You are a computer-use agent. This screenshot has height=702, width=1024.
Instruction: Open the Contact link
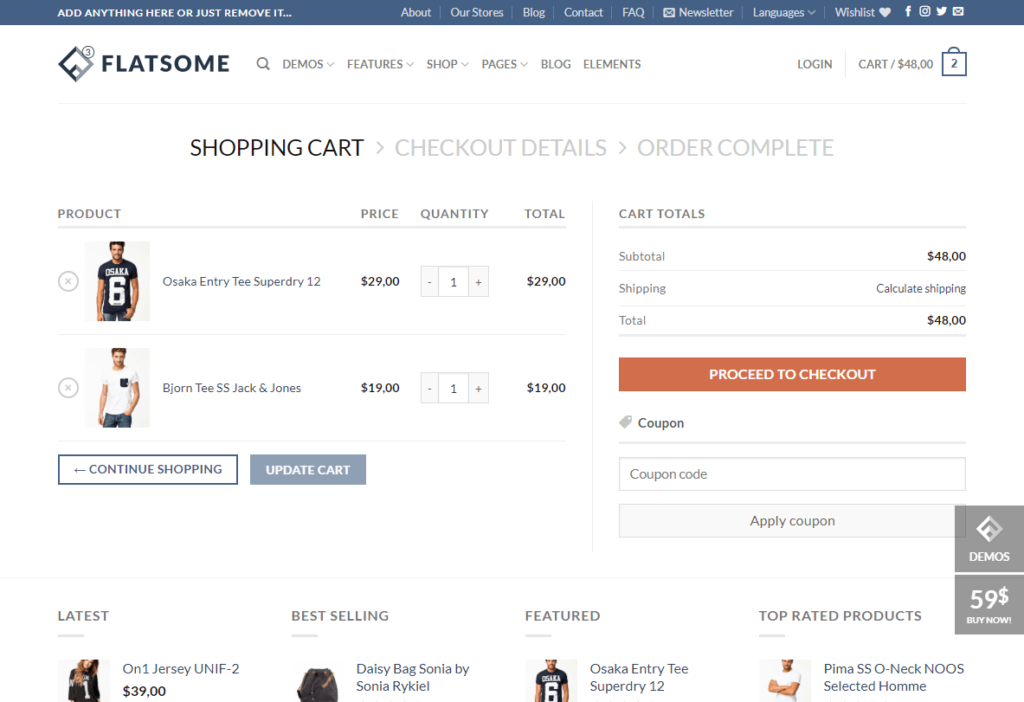pos(583,12)
